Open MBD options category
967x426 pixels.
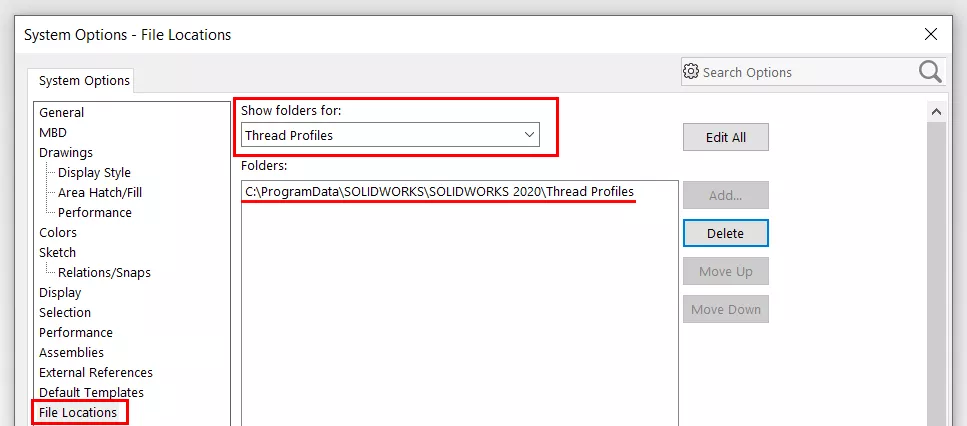tap(53, 133)
